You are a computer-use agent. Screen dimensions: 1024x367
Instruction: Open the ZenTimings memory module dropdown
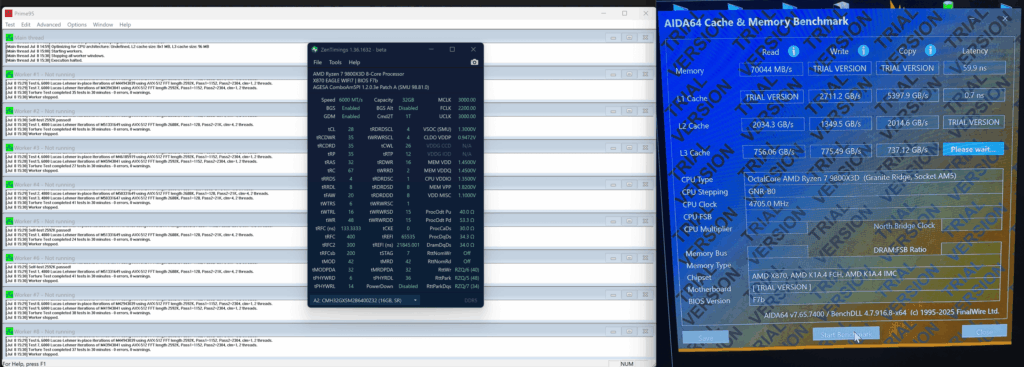tap(366, 300)
